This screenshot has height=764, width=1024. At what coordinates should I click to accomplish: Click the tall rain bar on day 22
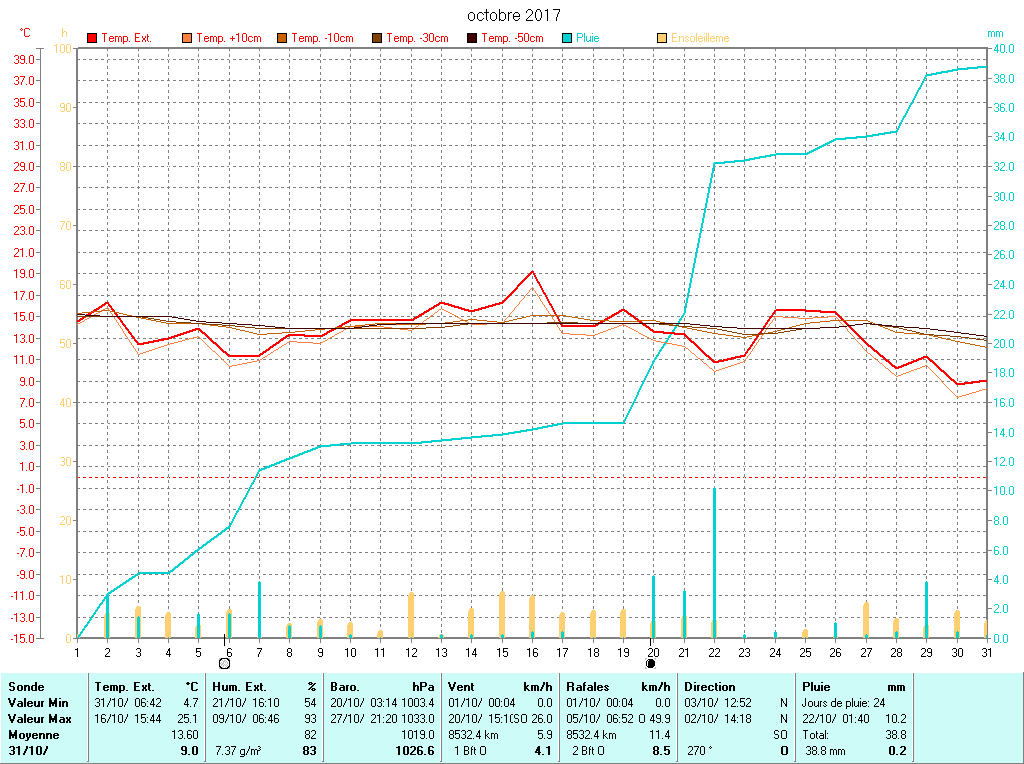(x=713, y=562)
